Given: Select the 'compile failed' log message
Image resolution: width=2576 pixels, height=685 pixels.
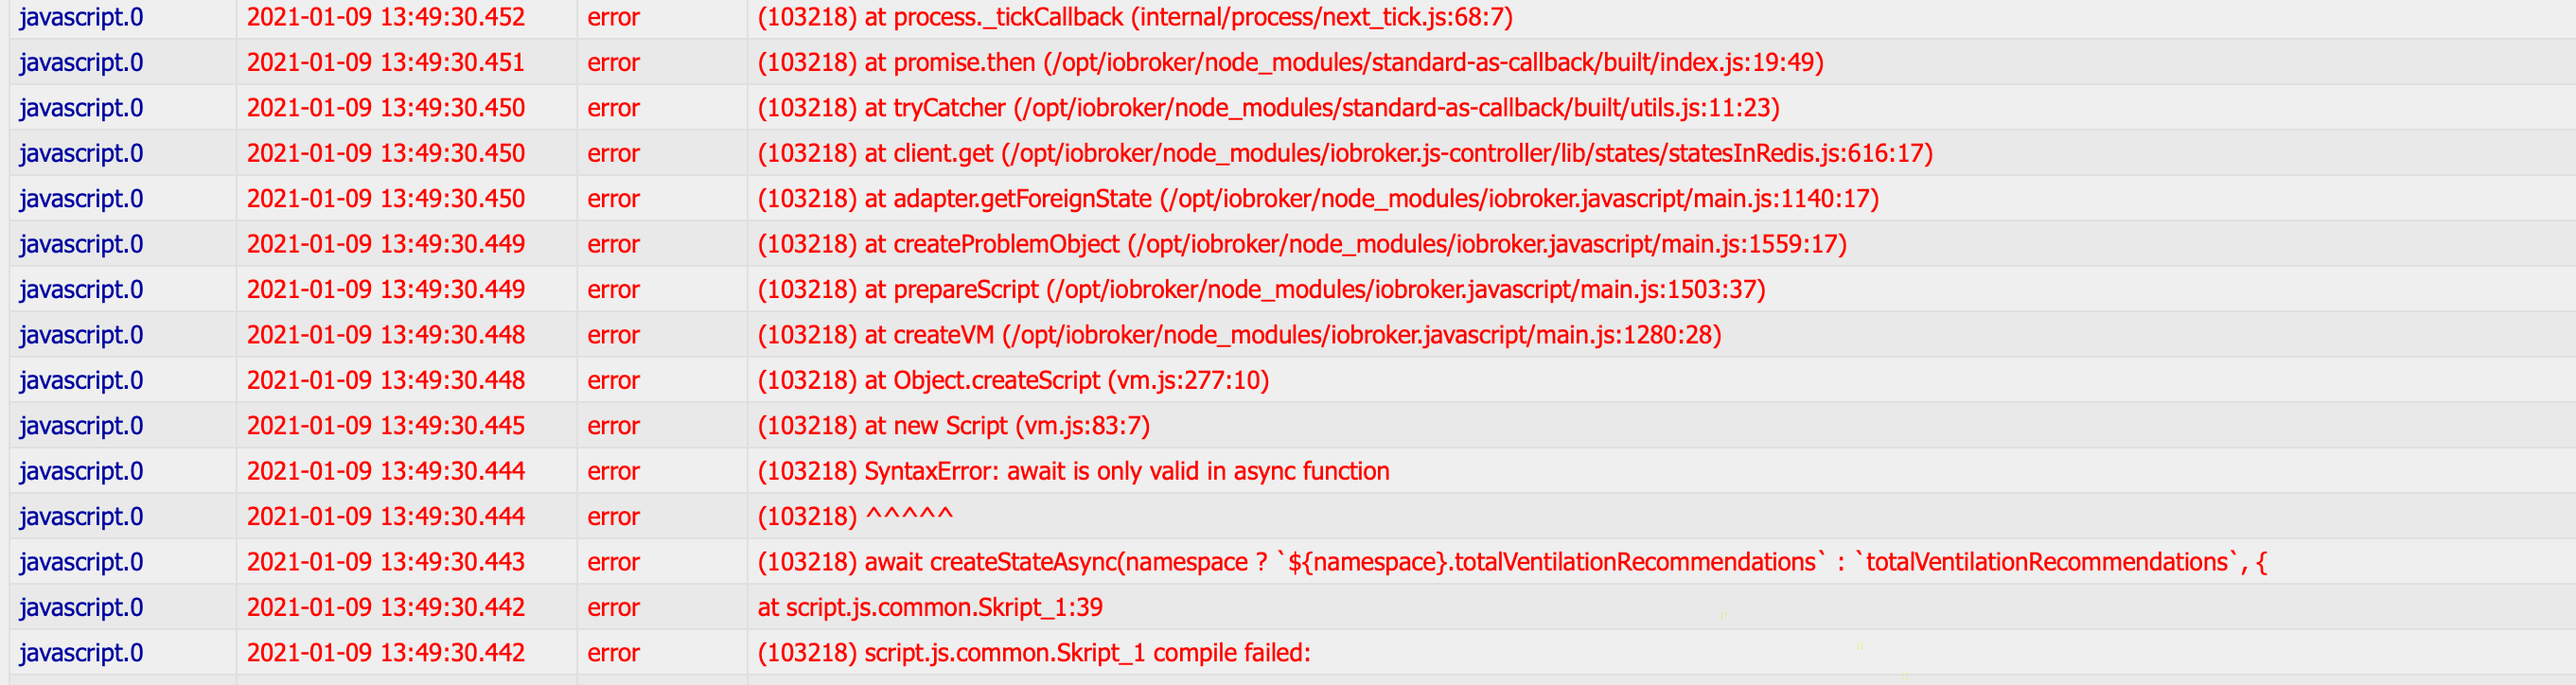Looking at the screenshot, I should click(x=1033, y=653).
